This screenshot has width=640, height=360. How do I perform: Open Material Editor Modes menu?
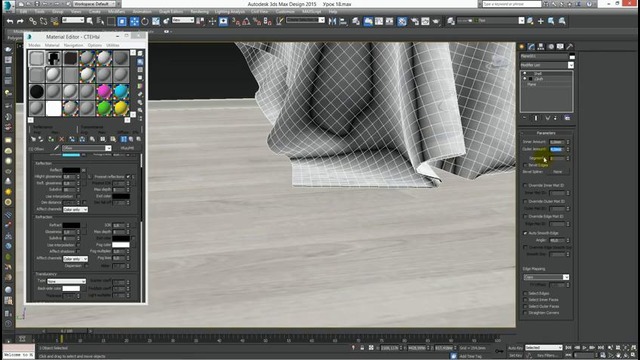click(34, 45)
